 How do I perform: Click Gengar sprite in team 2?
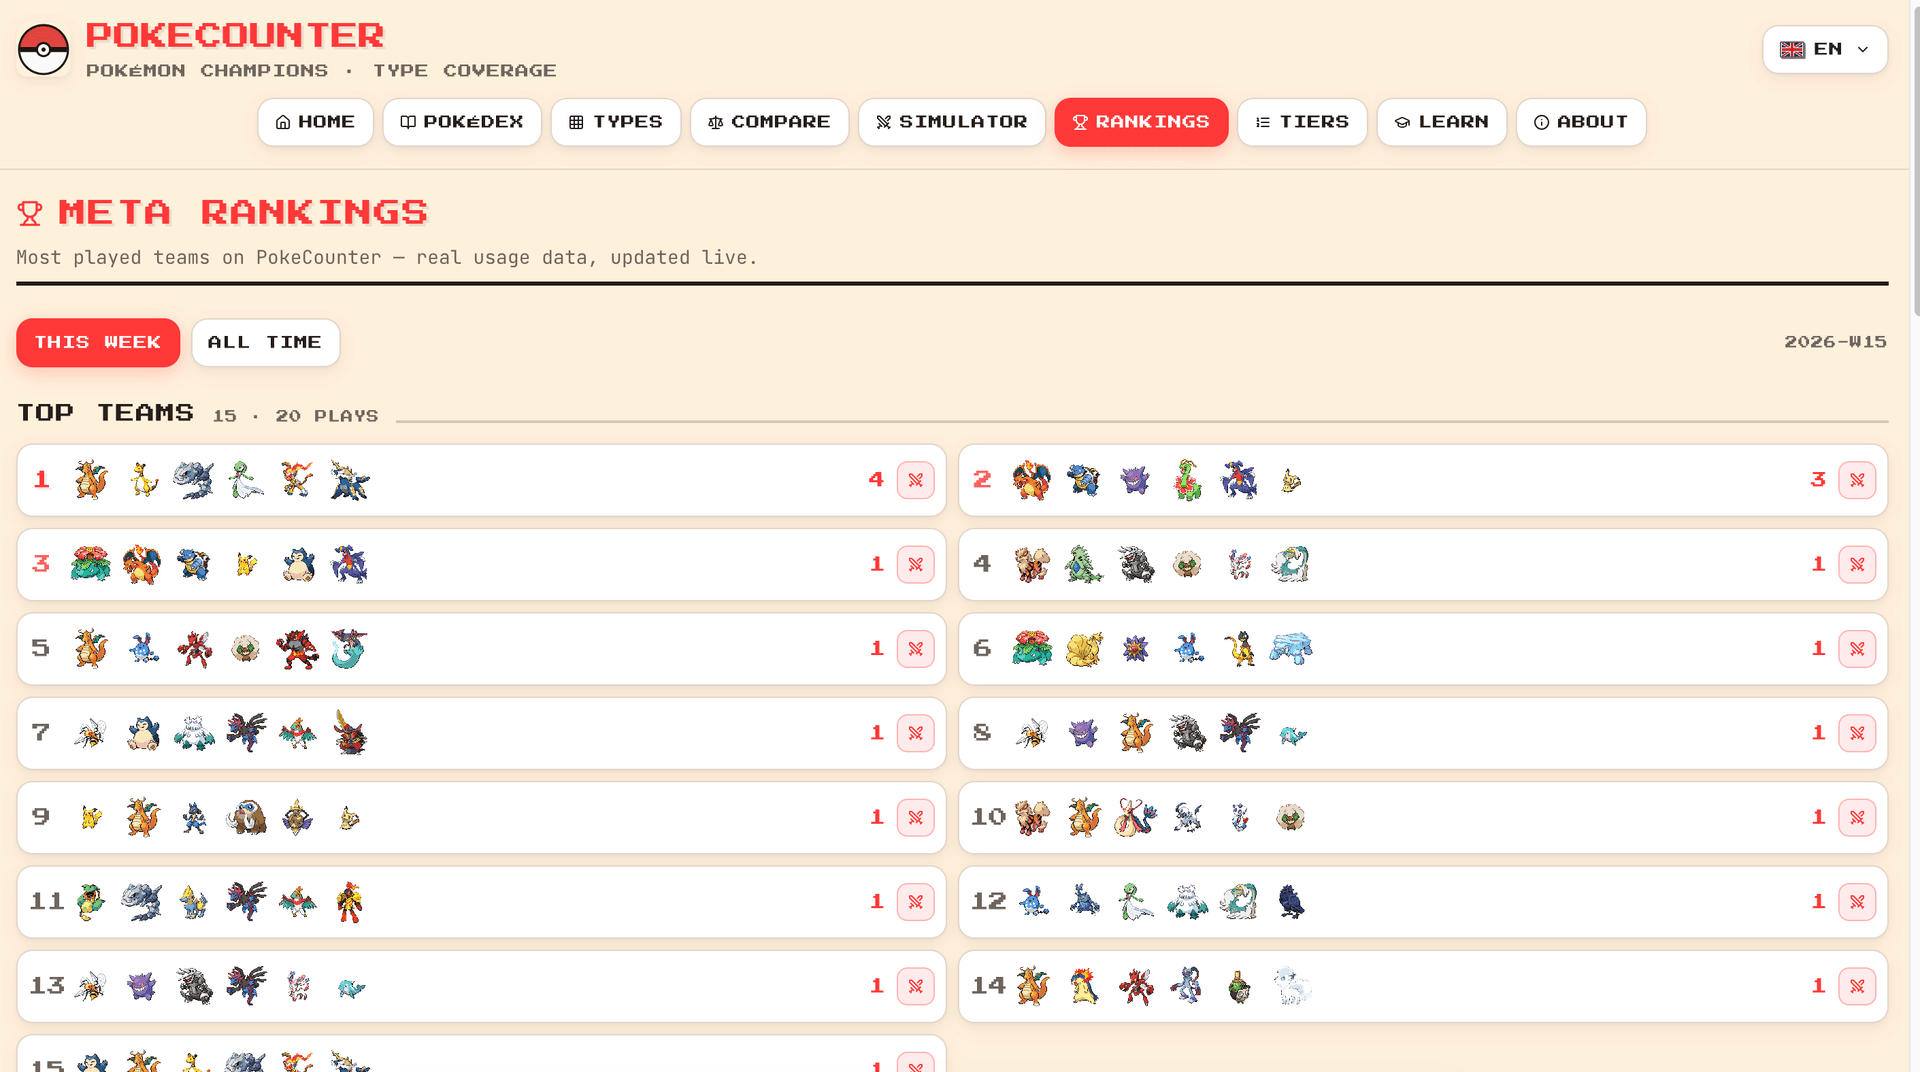coord(1135,480)
